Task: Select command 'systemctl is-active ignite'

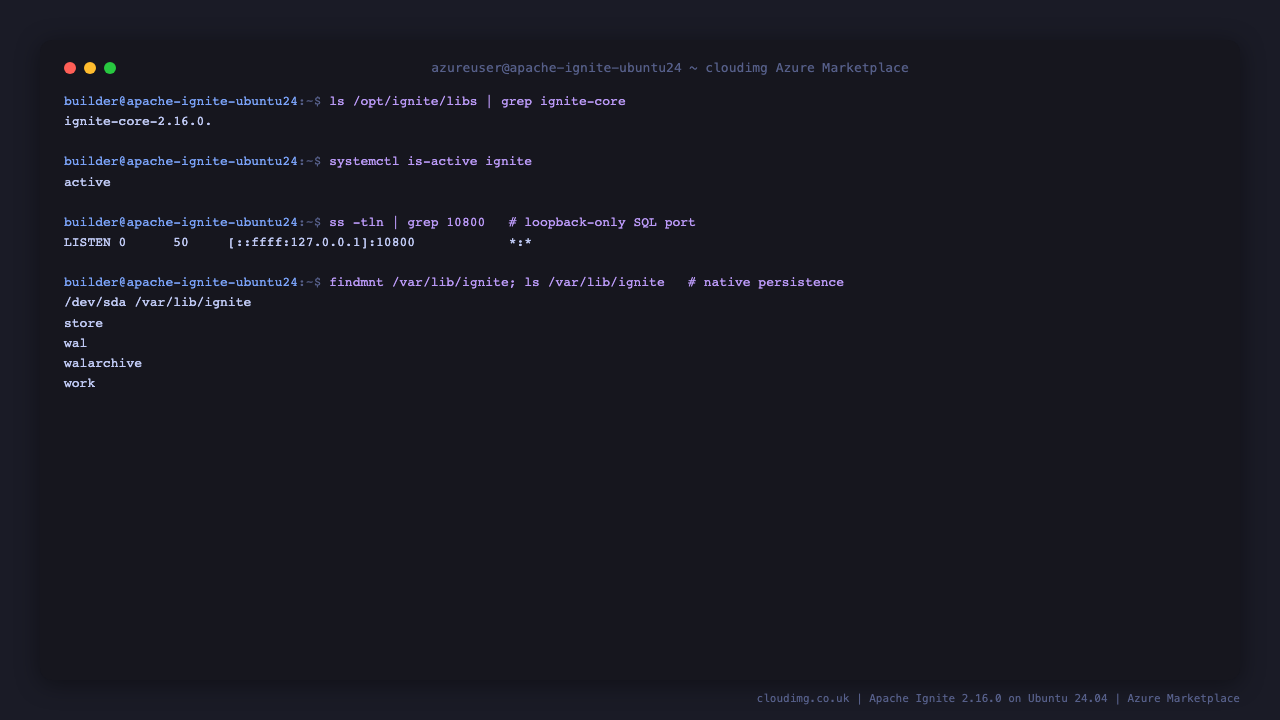Action: 430,162
